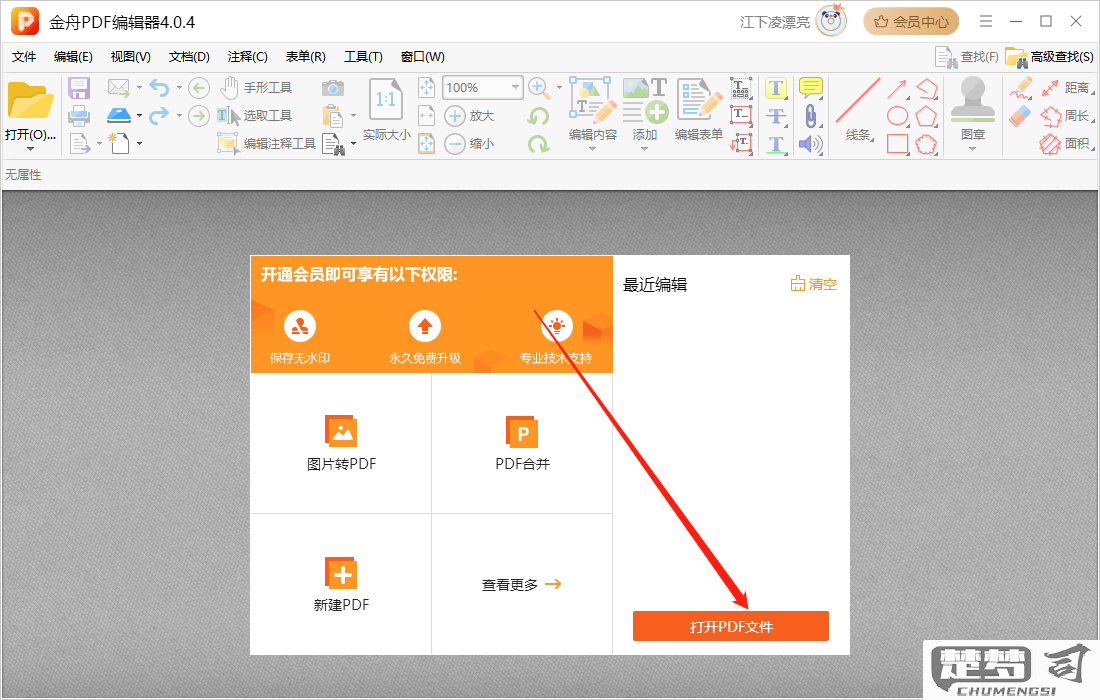Open the 100% zoom level dropdown
The image size is (1100, 700).
[x=515, y=88]
